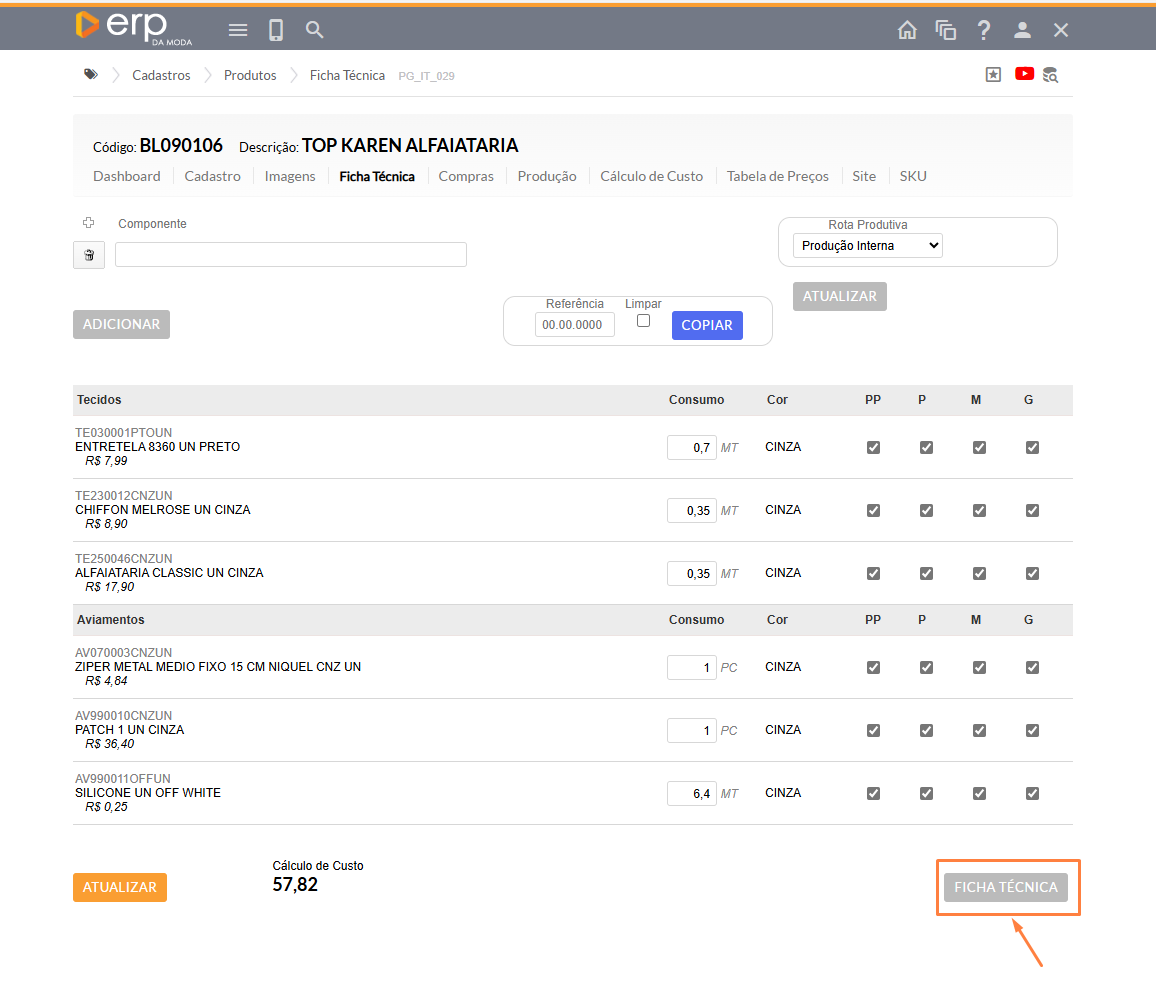Open search with magnifier icon
1156x1003 pixels.
tap(314, 30)
